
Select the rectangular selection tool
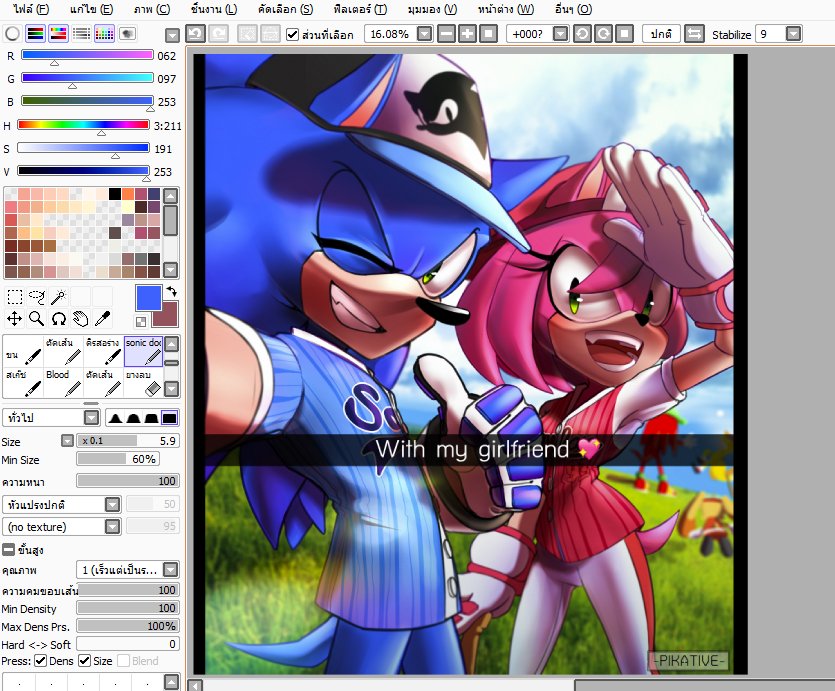(x=14, y=297)
